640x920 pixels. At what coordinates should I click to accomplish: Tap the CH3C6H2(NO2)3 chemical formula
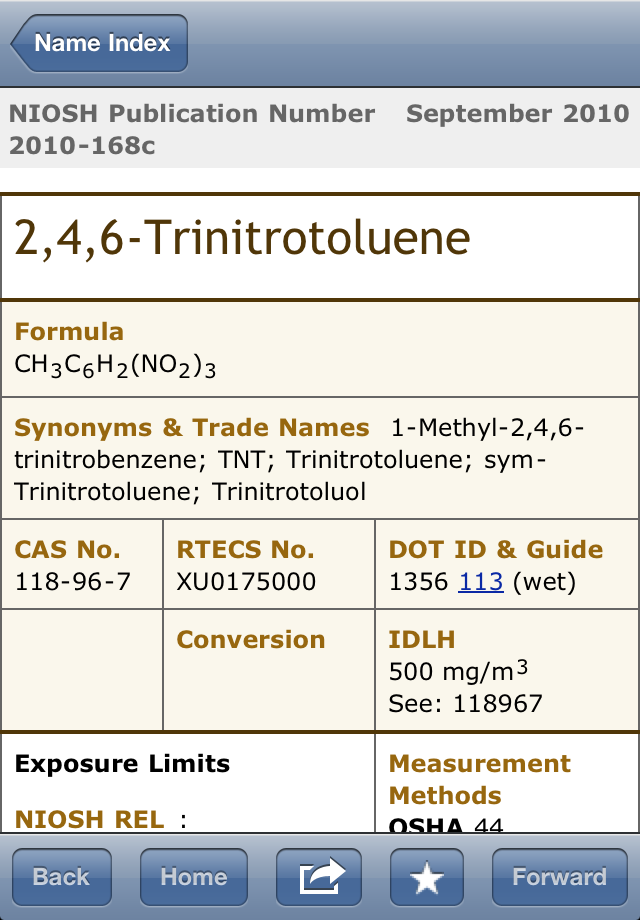(115, 365)
